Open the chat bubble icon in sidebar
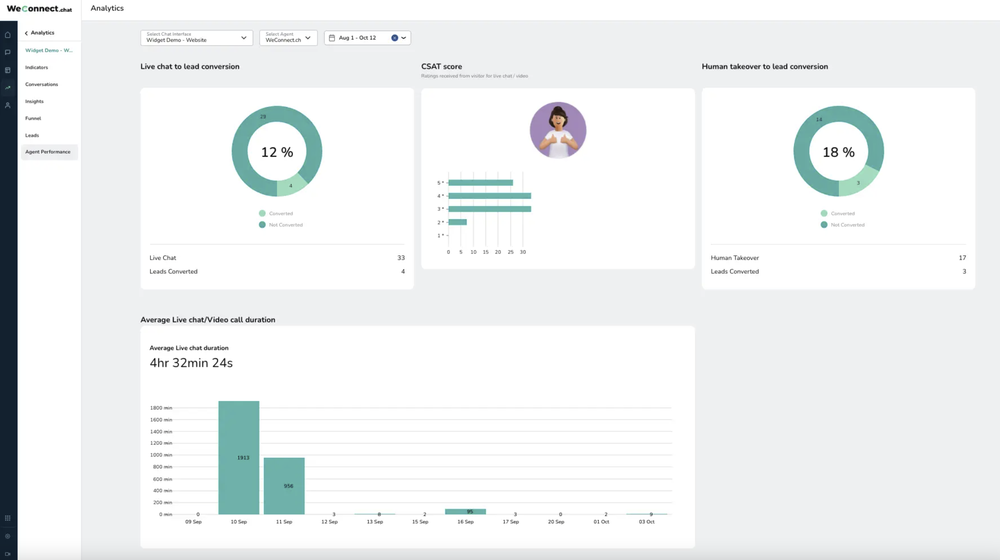 pos(8,52)
